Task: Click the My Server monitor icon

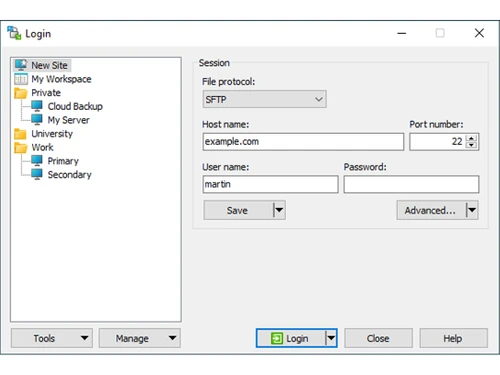Action: coord(37,120)
